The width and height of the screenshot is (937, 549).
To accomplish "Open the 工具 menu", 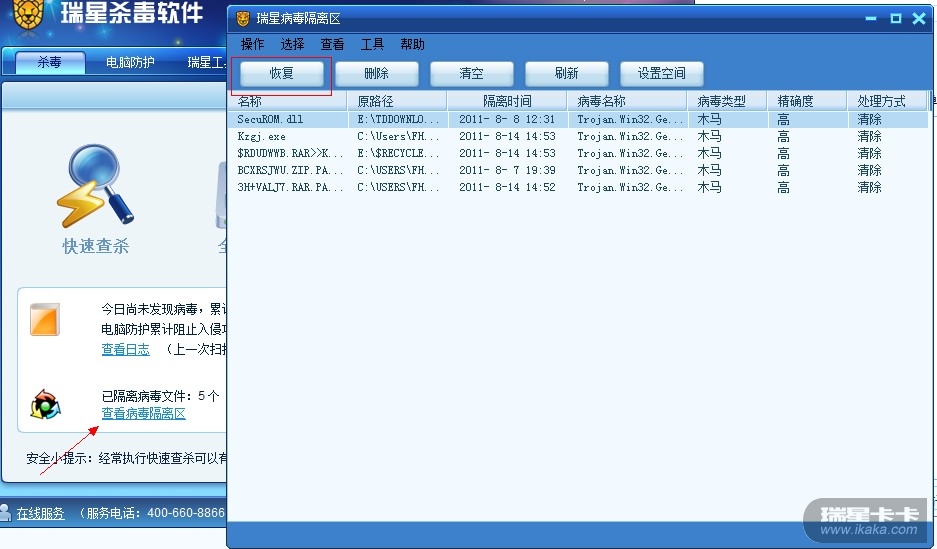I will tap(372, 44).
